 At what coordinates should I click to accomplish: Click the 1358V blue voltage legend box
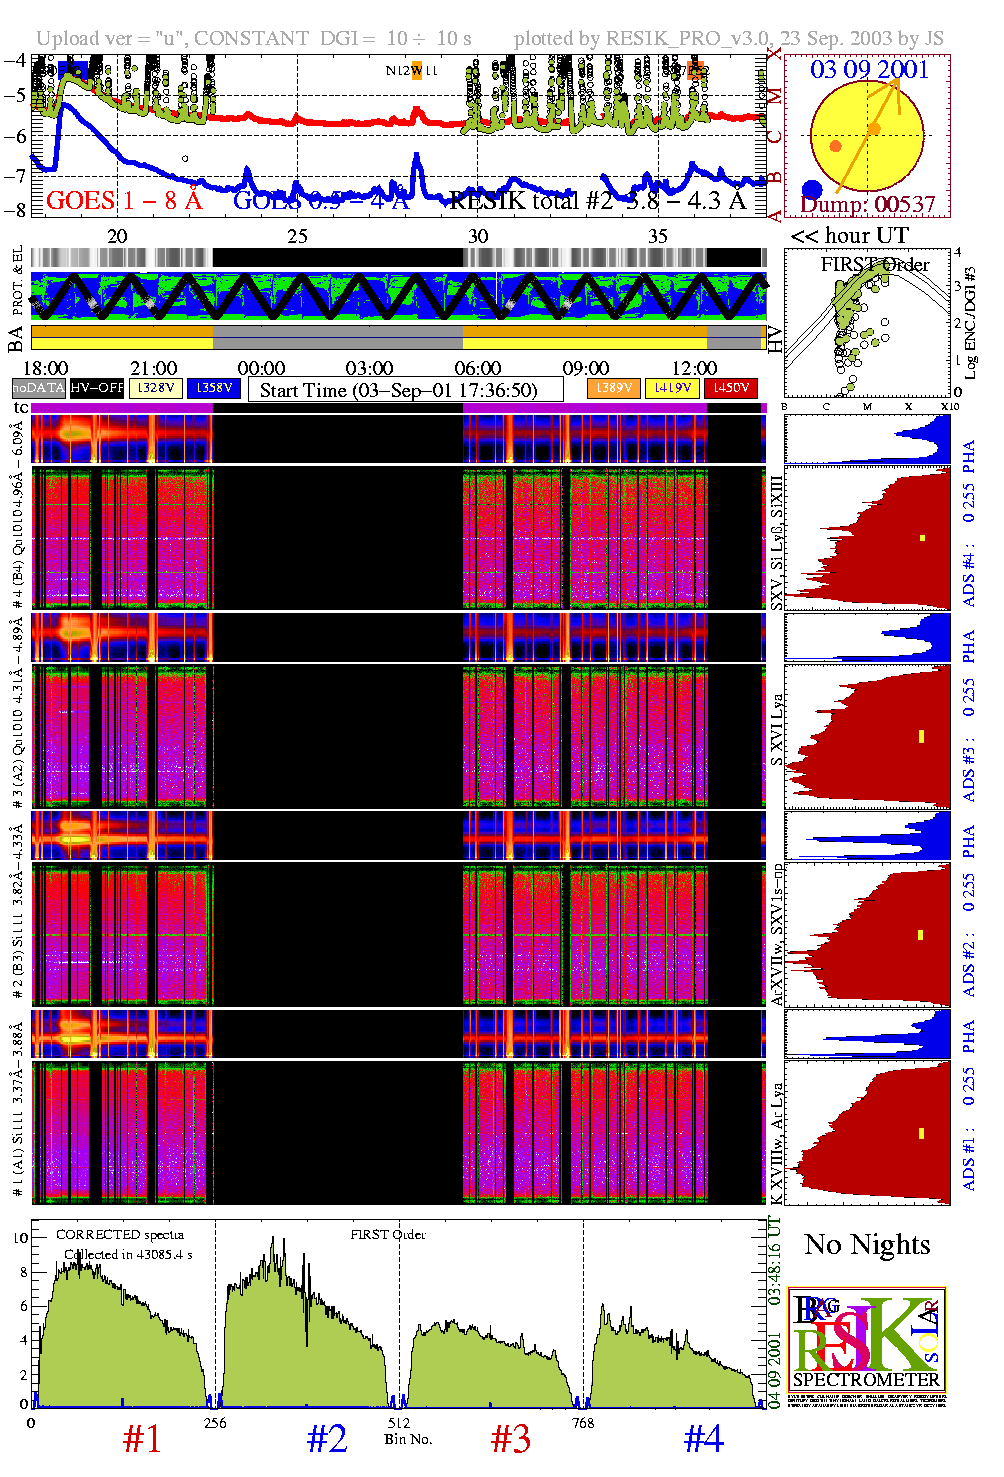pyautogui.click(x=214, y=388)
